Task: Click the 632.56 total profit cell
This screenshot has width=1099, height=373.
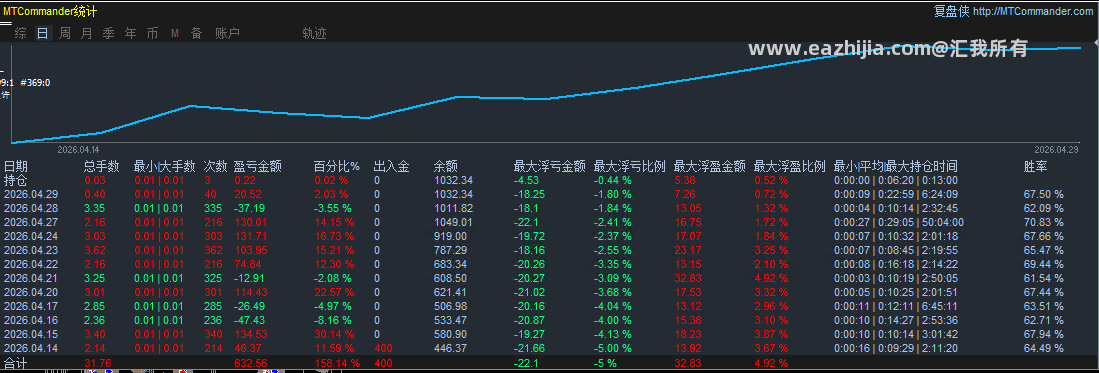Action: (250, 363)
